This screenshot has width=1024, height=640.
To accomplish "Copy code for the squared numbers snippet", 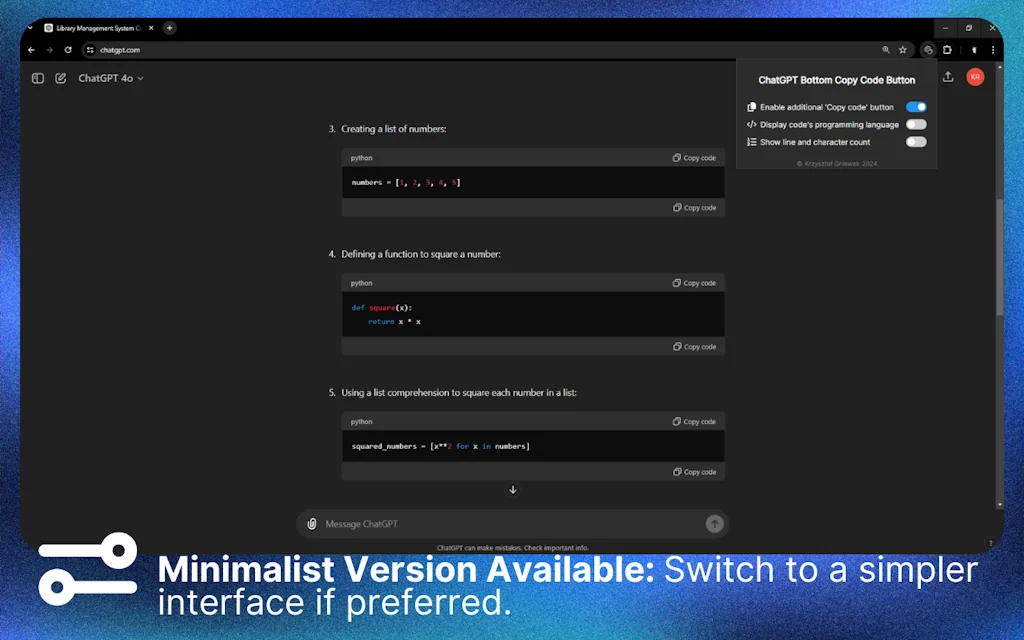I will (x=694, y=421).
